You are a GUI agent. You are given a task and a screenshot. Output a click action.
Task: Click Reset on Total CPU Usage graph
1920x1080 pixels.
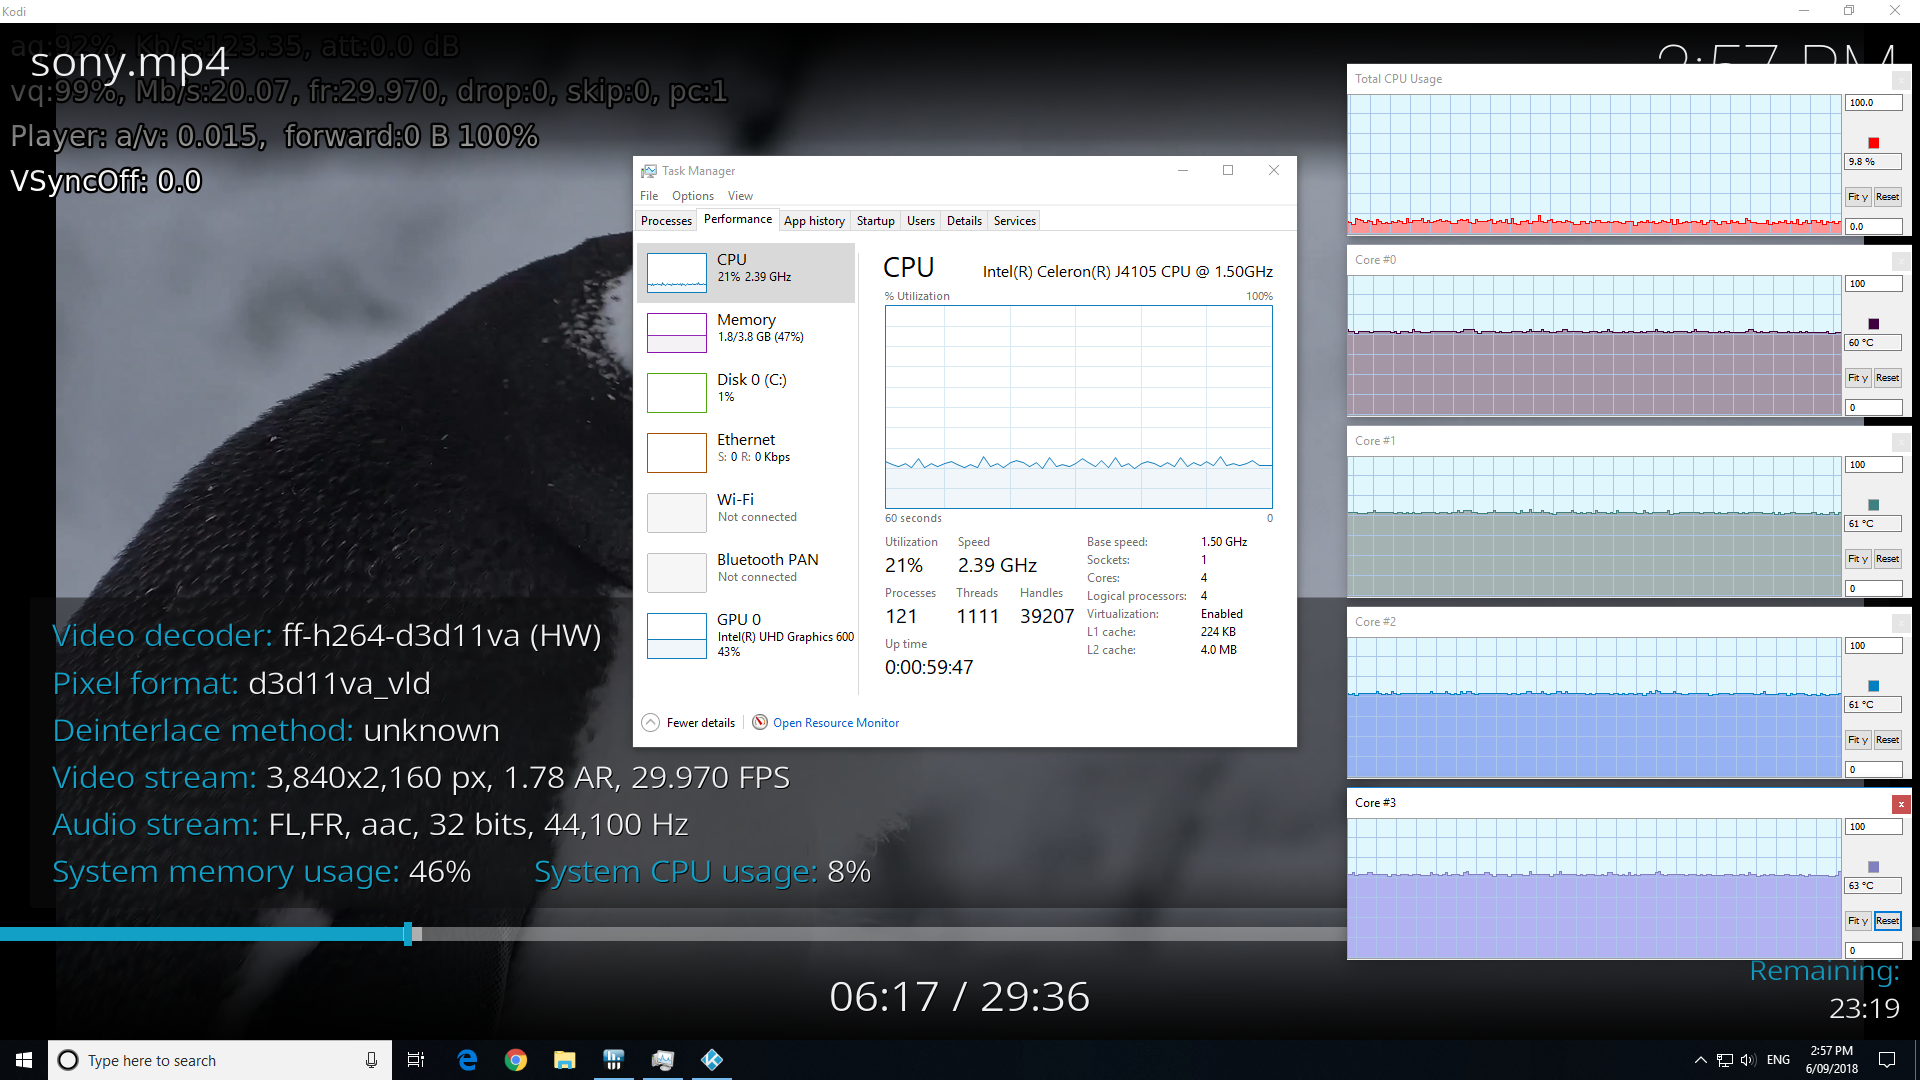(x=1887, y=197)
